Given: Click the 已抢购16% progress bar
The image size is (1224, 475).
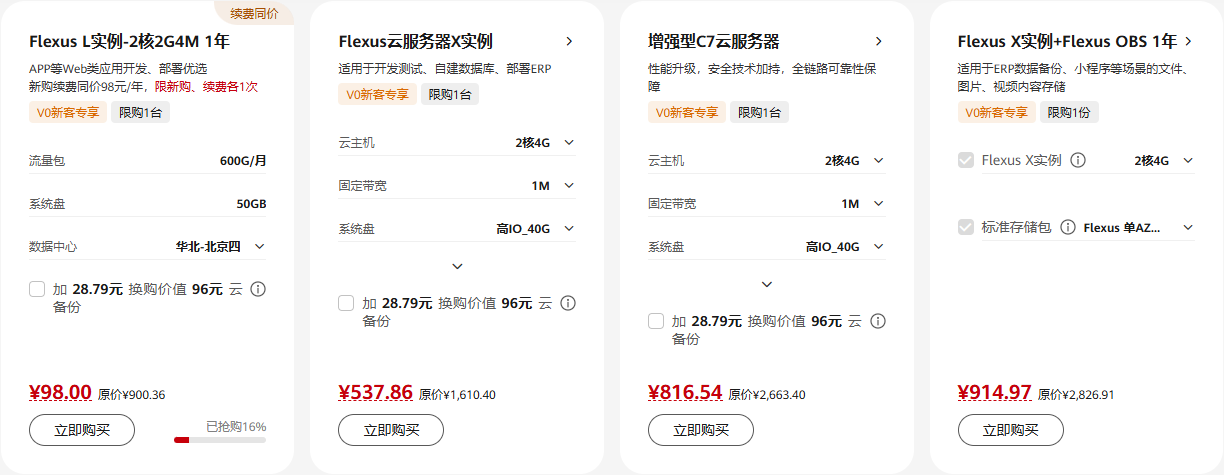Looking at the screenshot, I should (x=220, y=439).
